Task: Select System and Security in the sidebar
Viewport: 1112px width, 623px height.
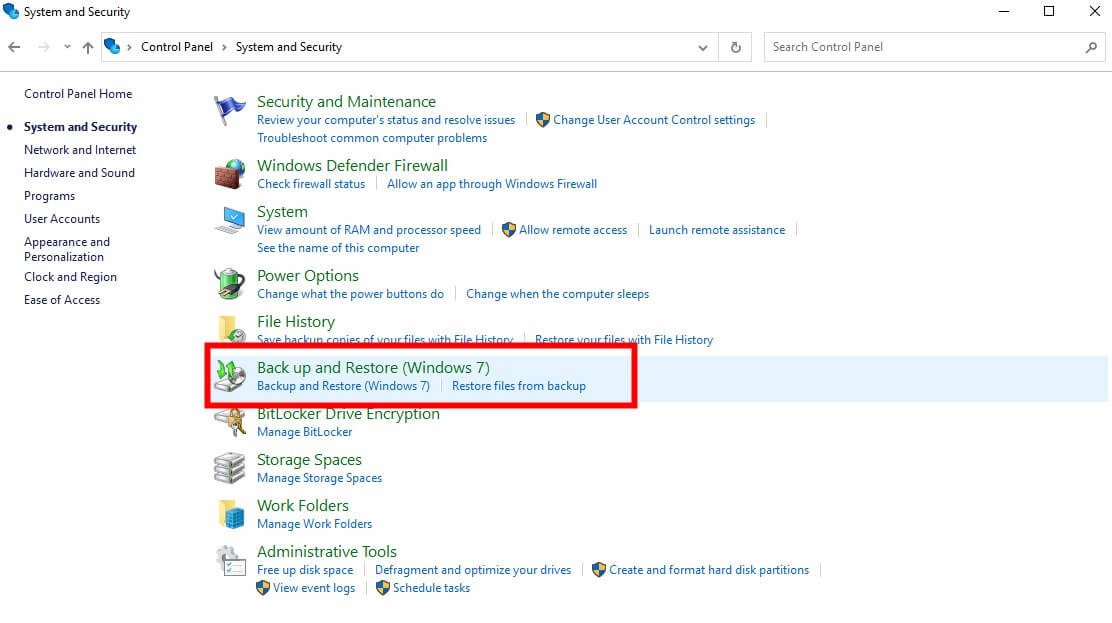Action: pos(80,126)
